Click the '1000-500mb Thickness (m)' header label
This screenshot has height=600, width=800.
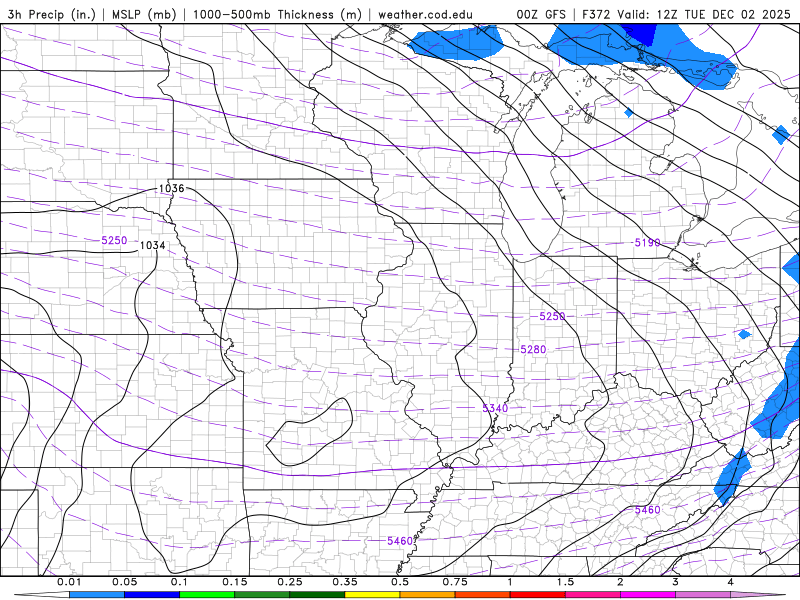point(277,14)
